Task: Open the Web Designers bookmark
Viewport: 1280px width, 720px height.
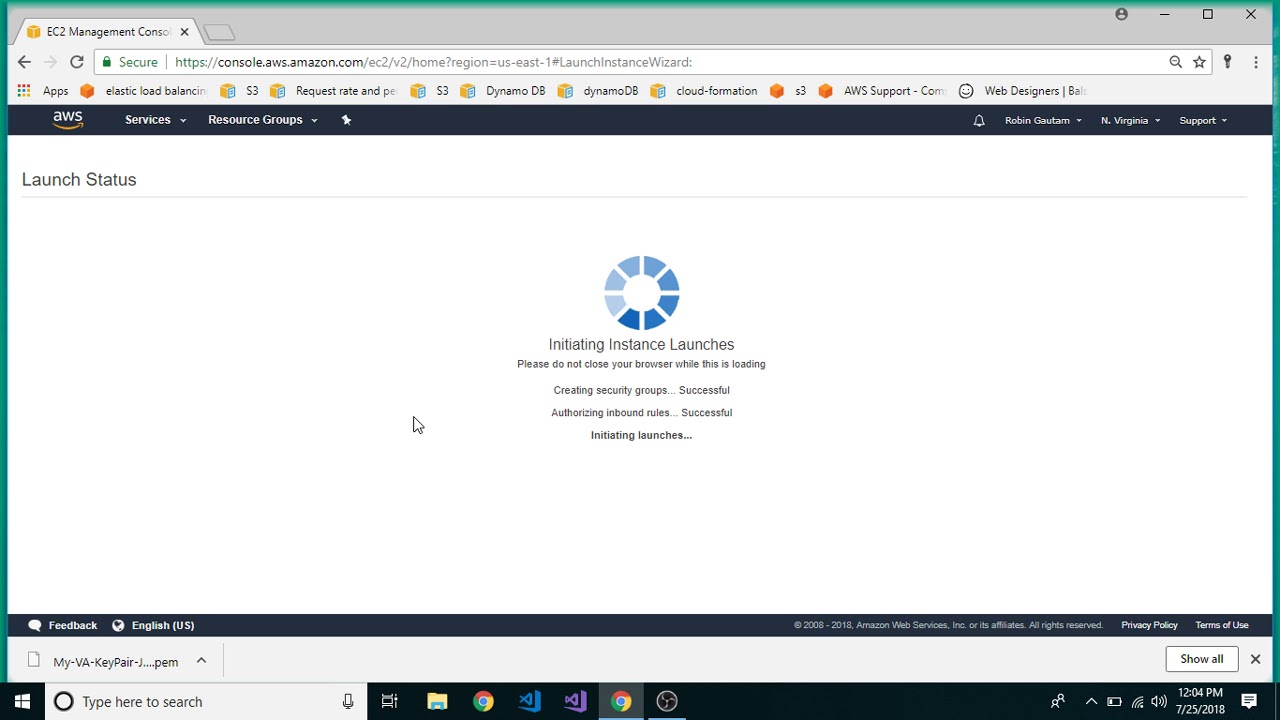Action: point(1022,91)
